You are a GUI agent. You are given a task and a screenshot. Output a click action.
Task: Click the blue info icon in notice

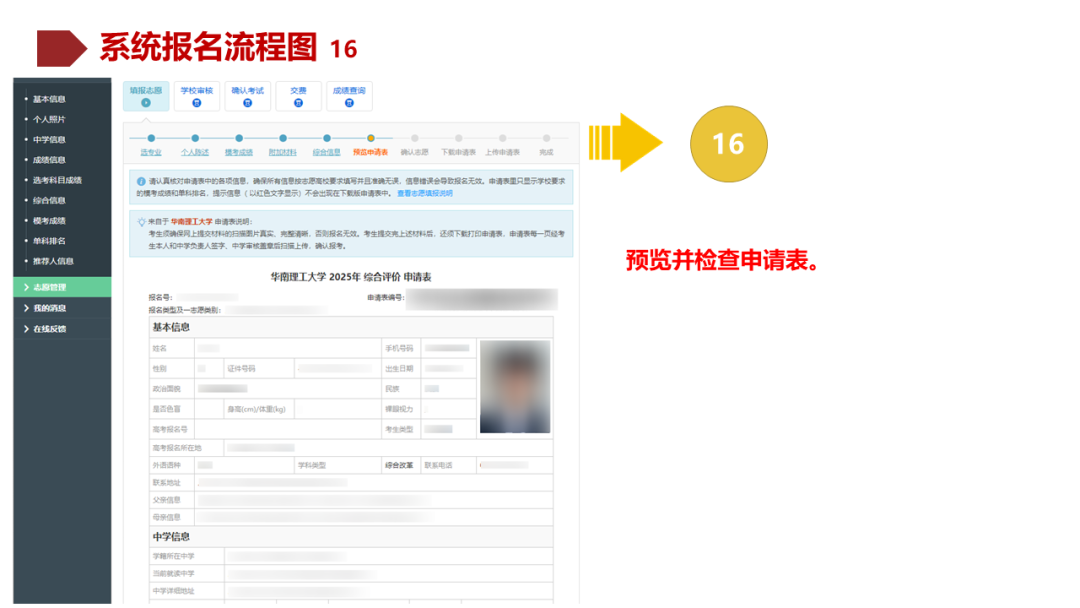[141, 182]
